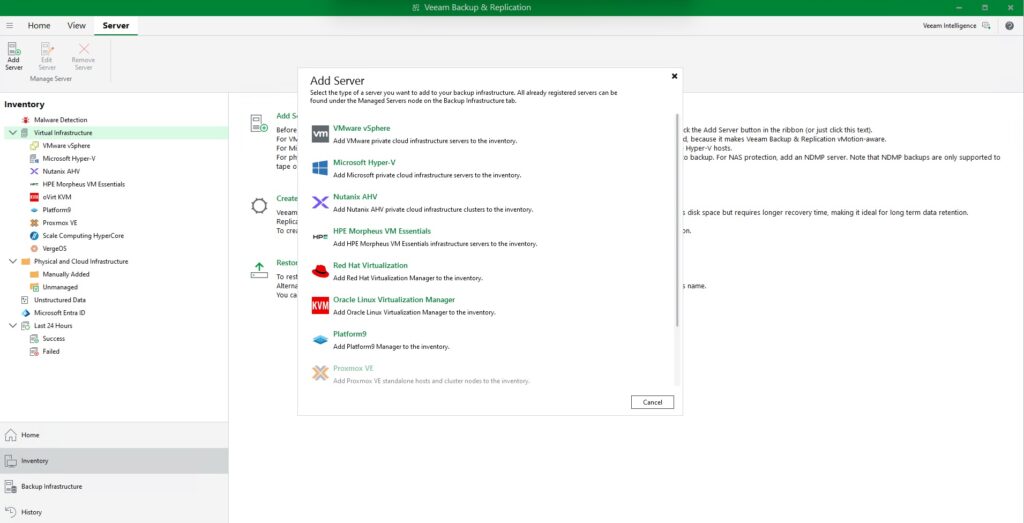Choose Proxmox VE server type link
This screenshot has height=523, width=1024.
tap(353, 368)
